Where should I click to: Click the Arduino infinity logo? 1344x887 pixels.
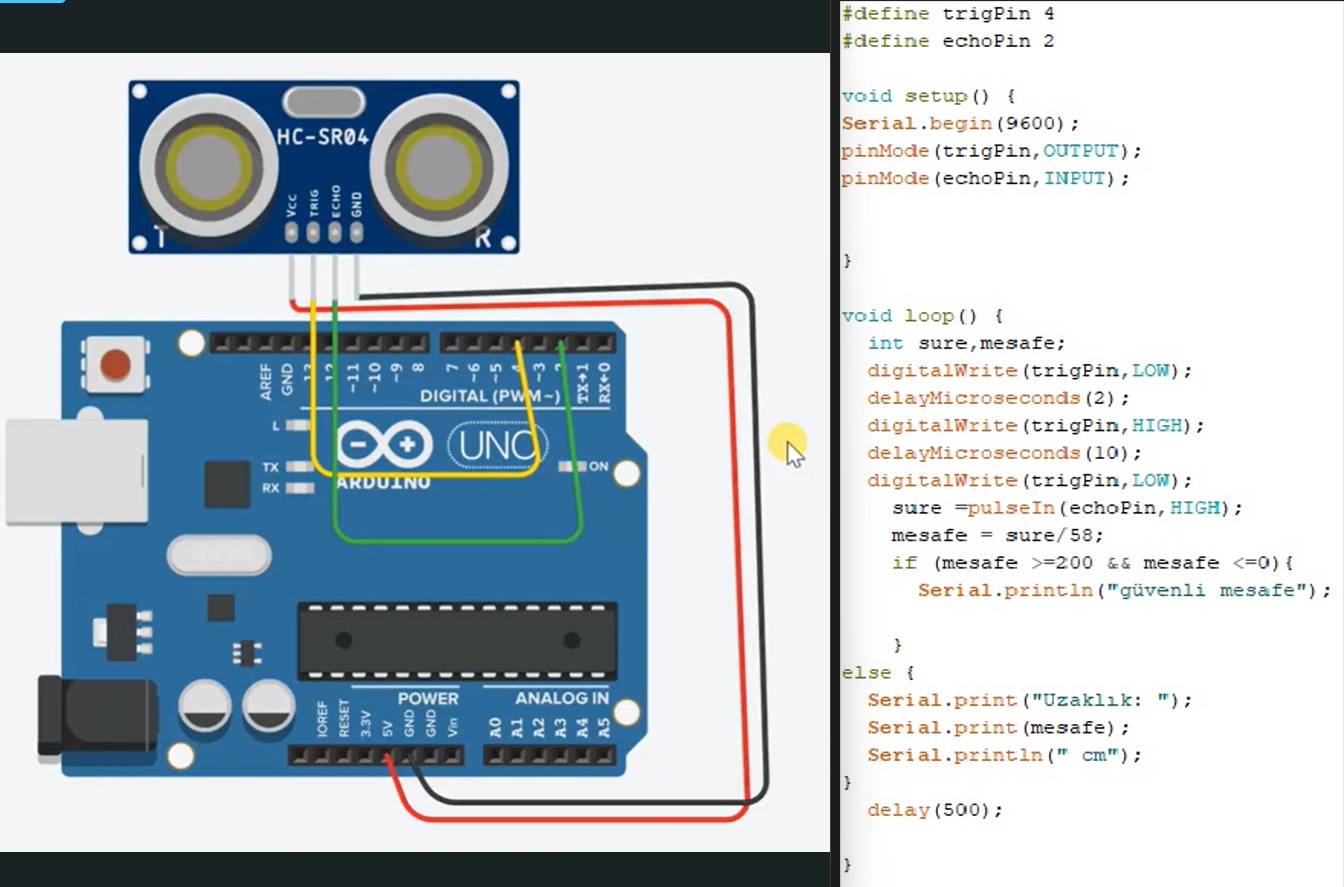(384, 444)
